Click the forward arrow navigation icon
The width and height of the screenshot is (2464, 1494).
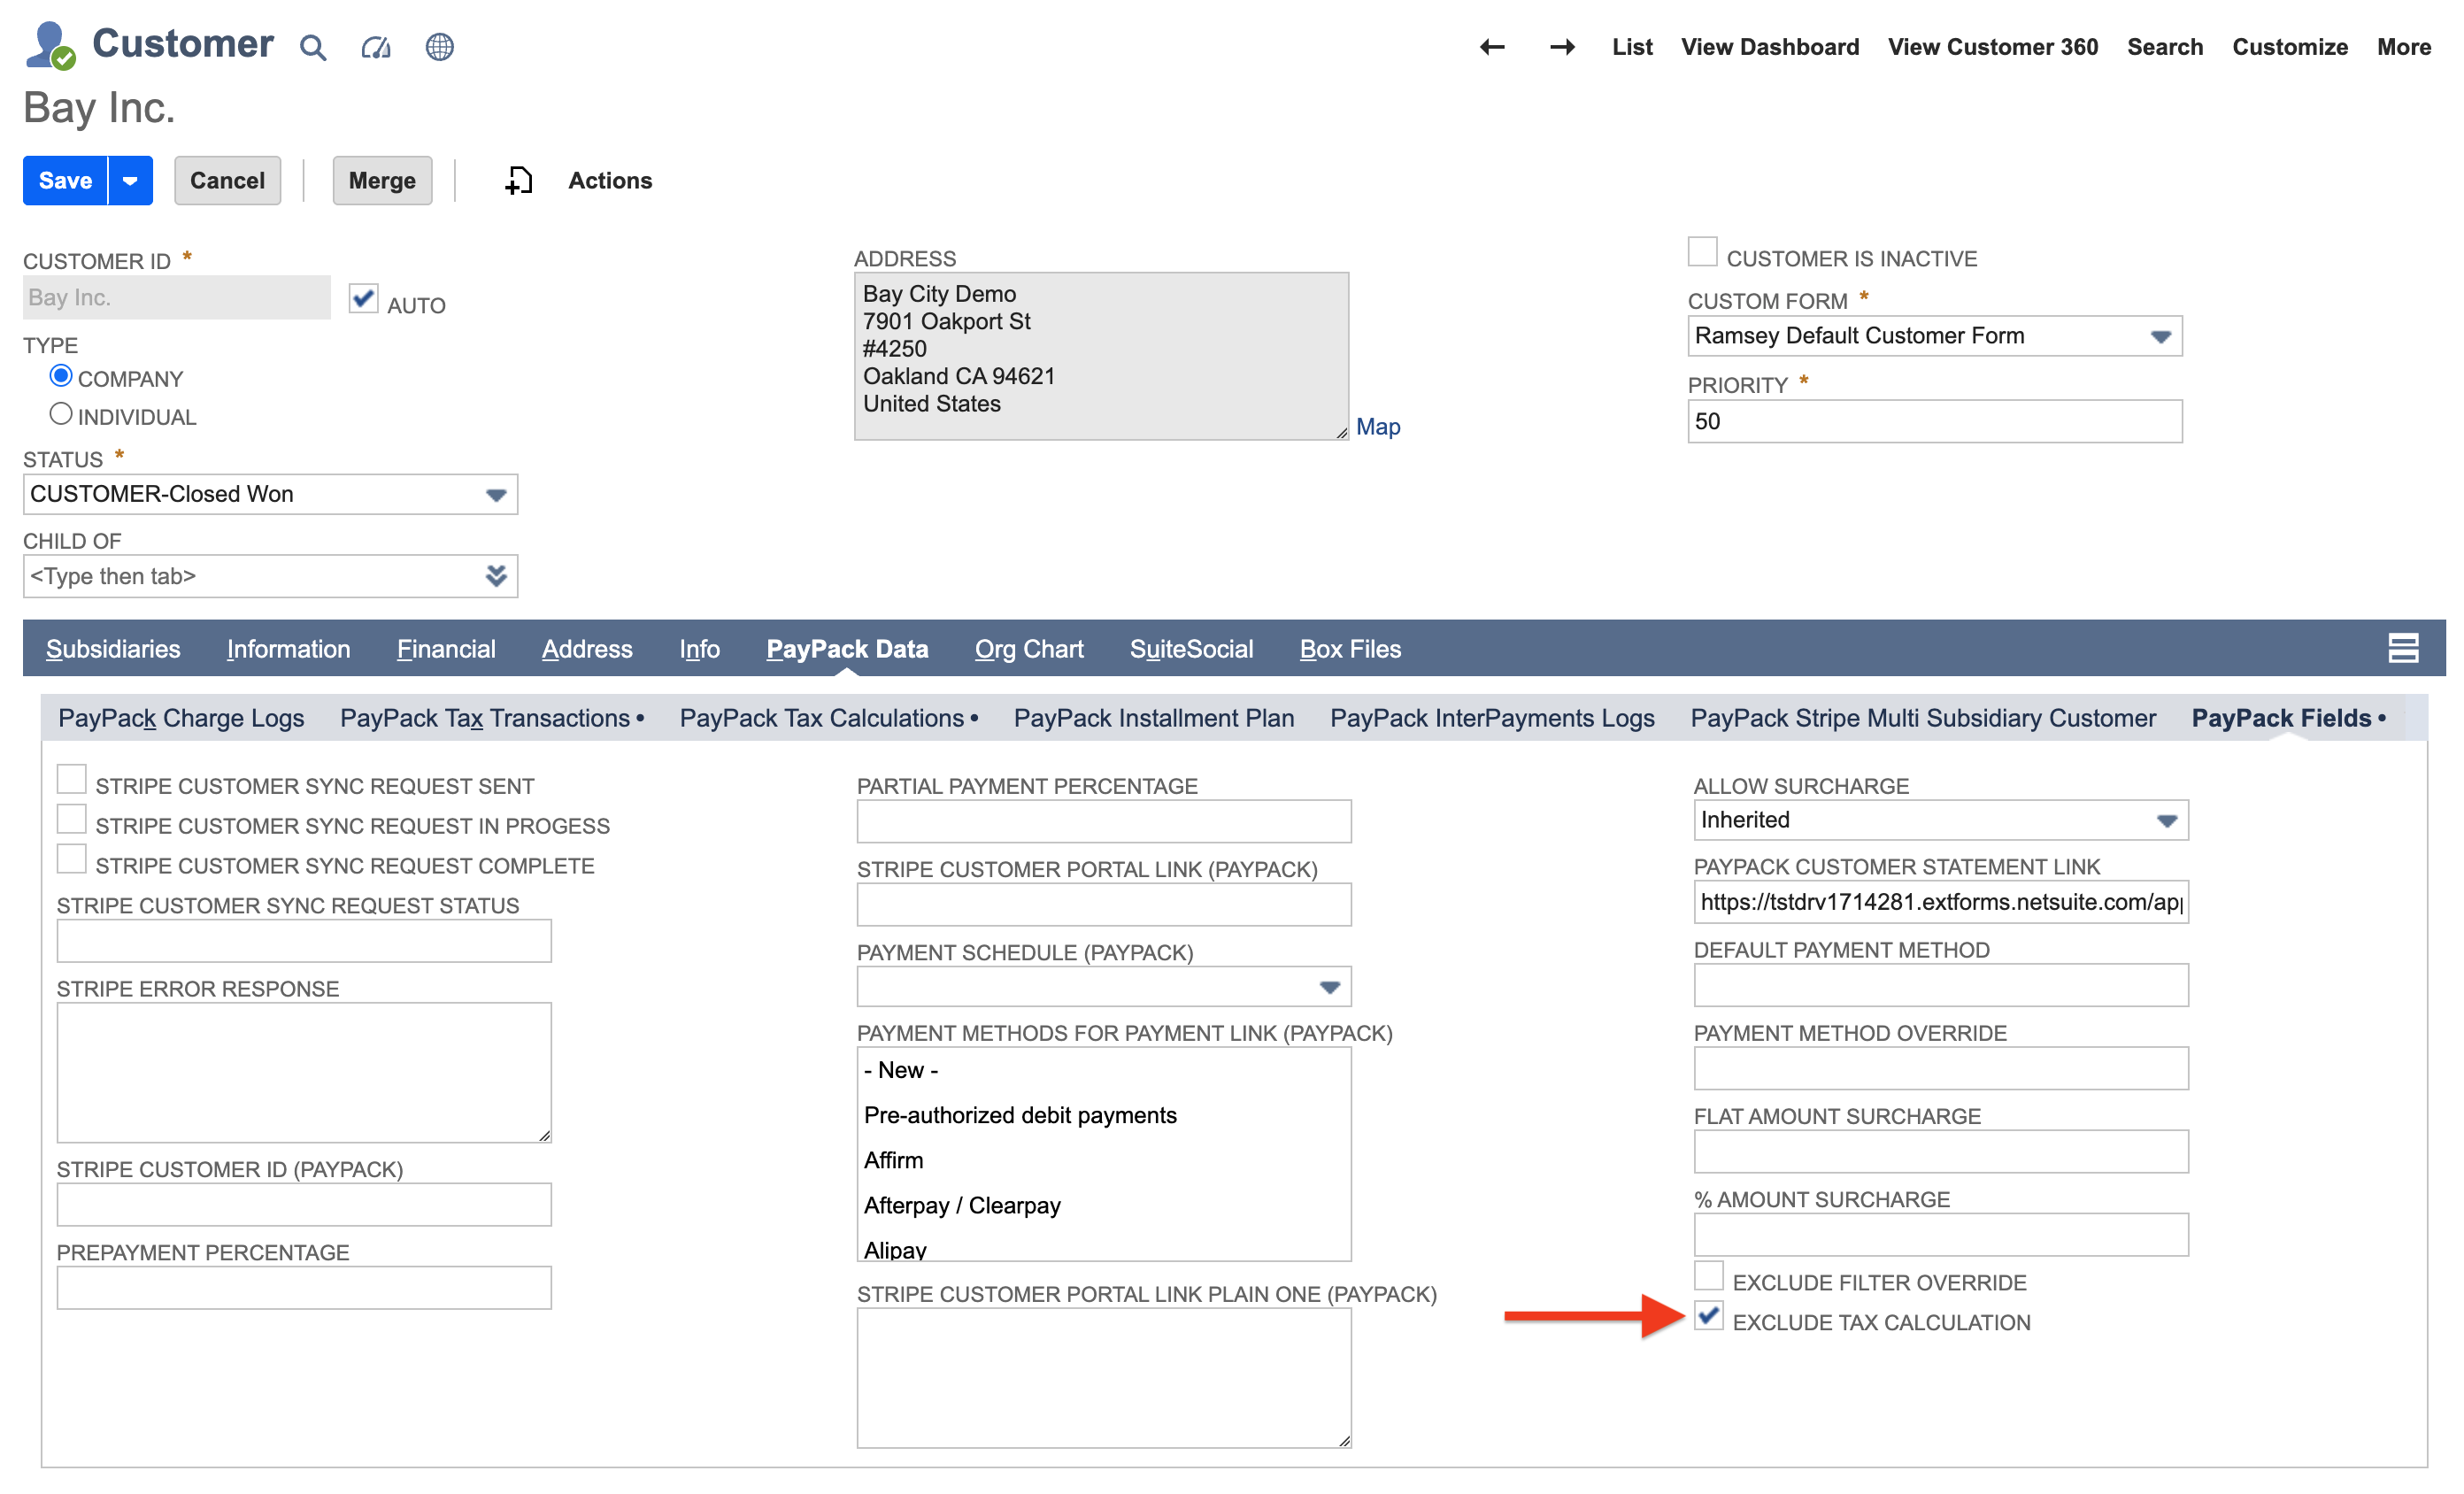click(1561, 47)
